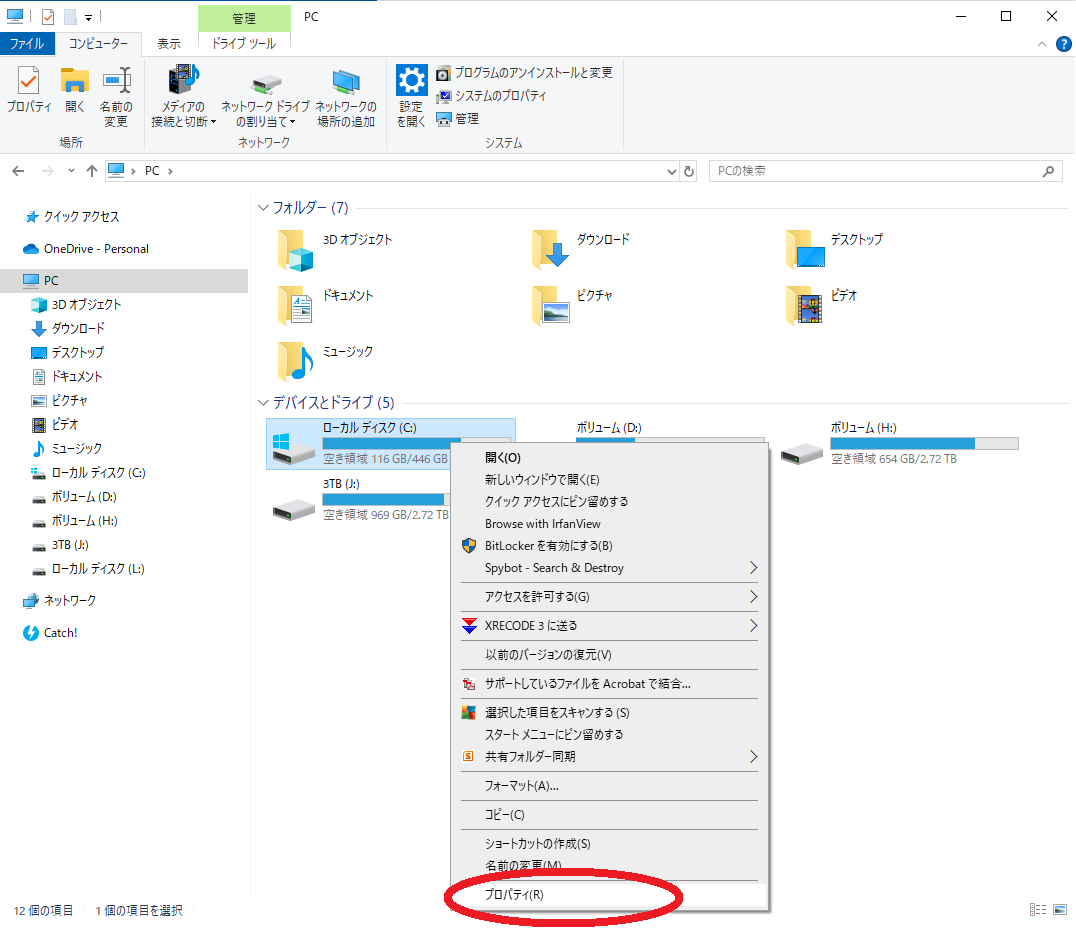This screenshot has width=1076, height=934.
Task: Click メディアの接続と切断 ribbon icon
Action: tap(183, 84)
